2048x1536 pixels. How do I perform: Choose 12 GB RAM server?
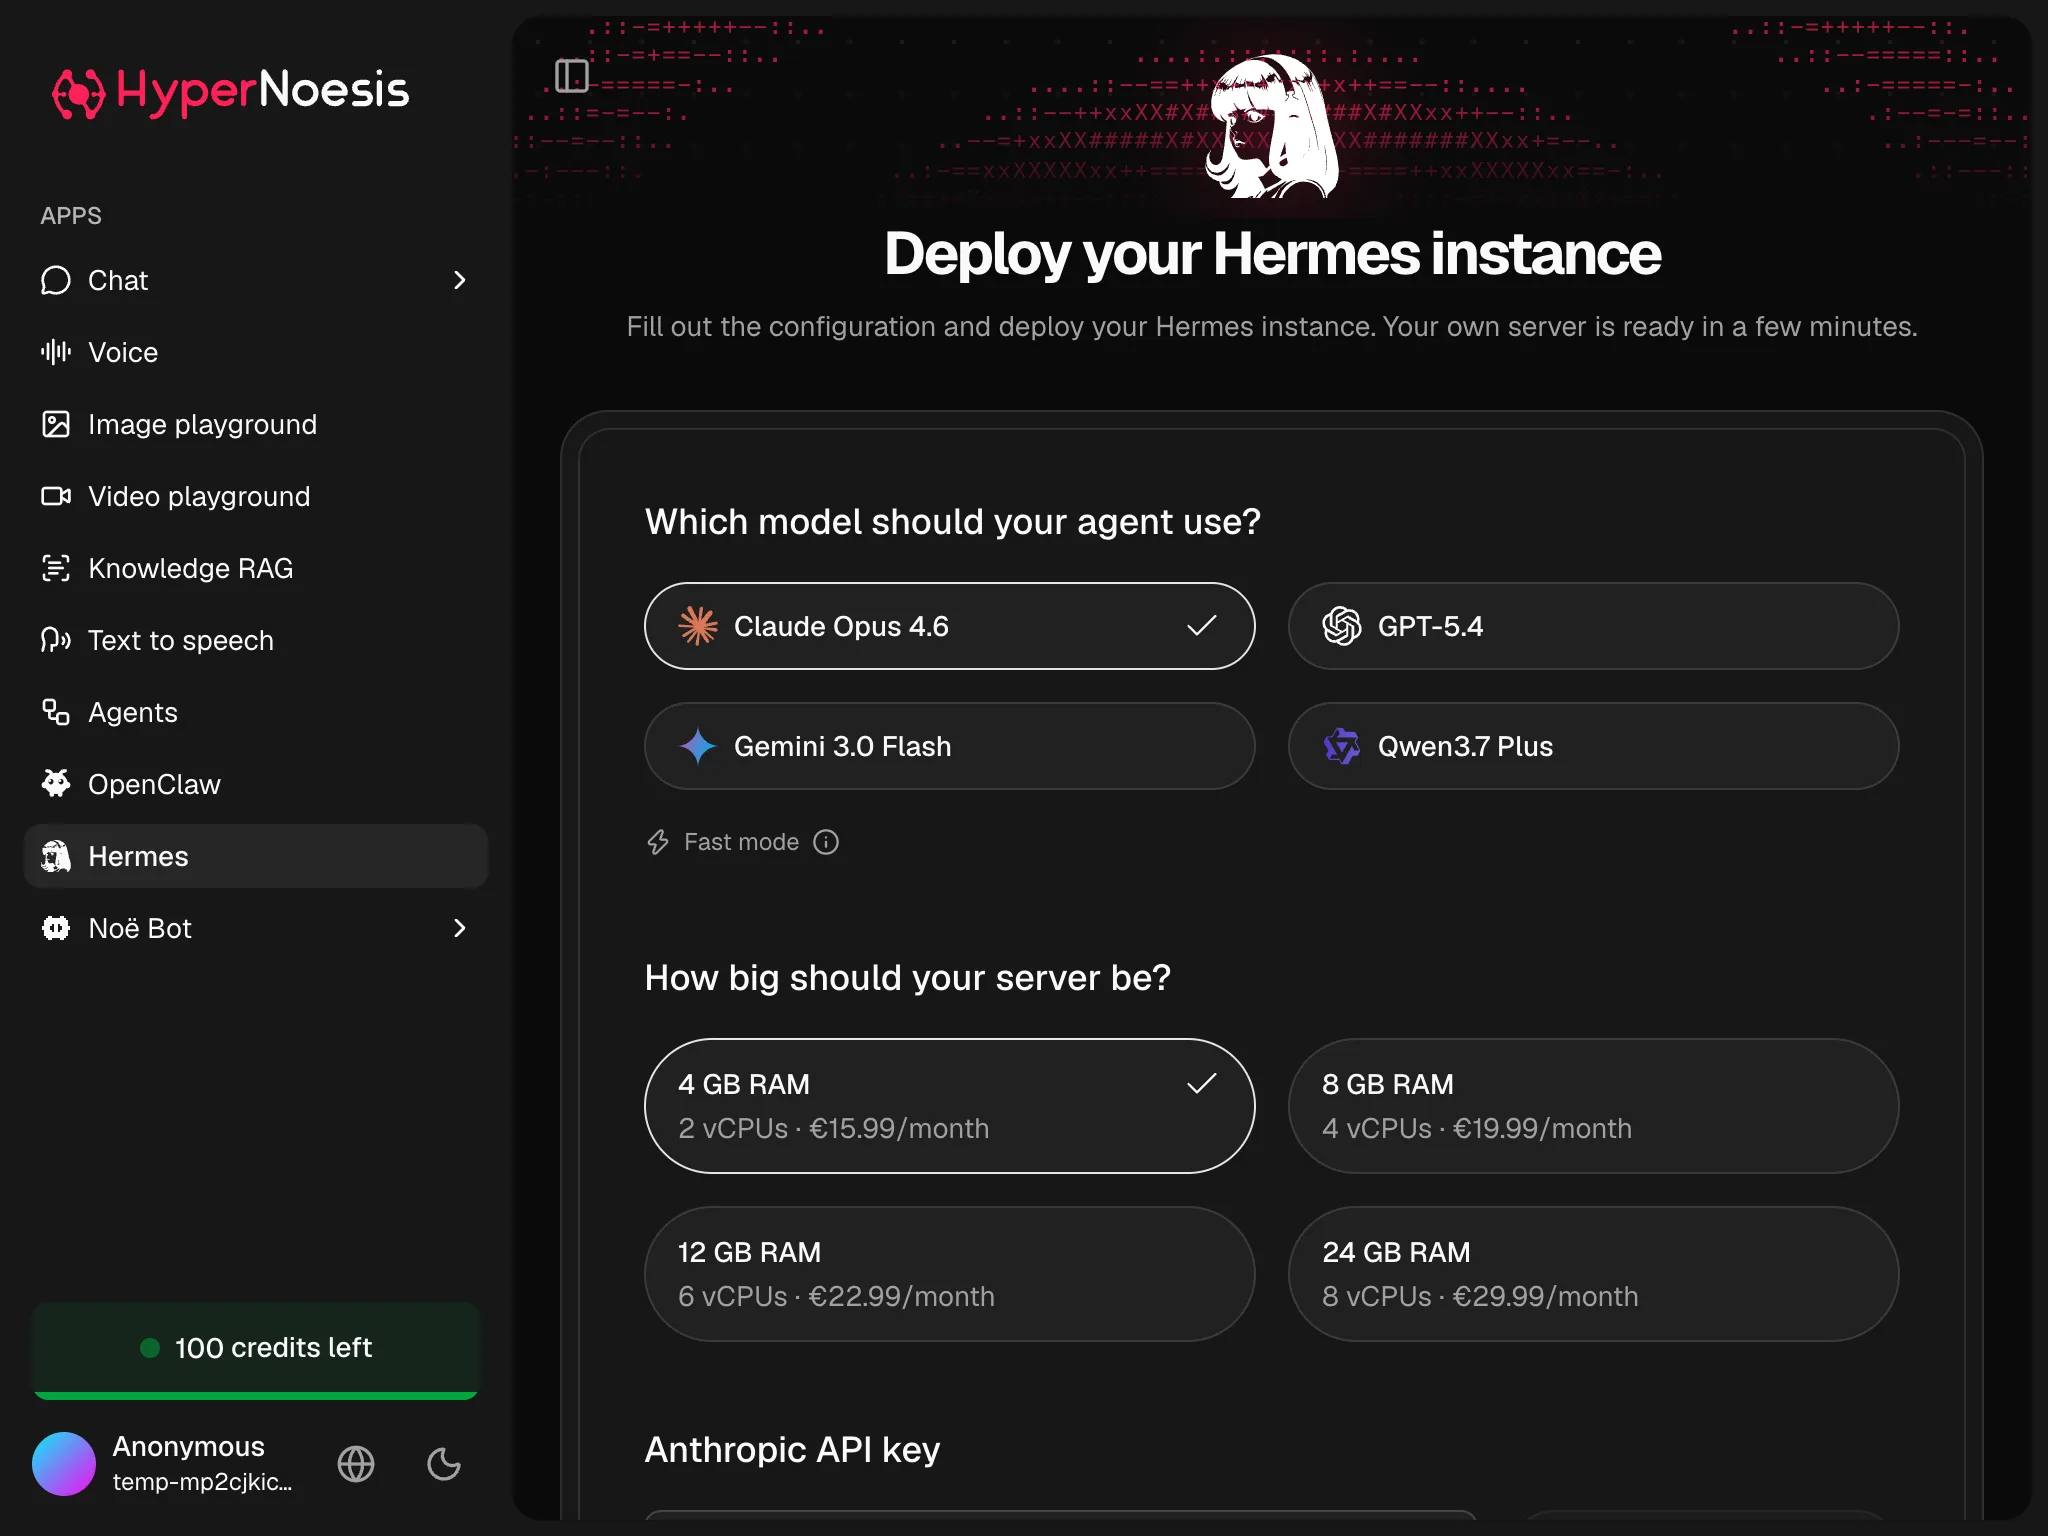[950, 1274]
